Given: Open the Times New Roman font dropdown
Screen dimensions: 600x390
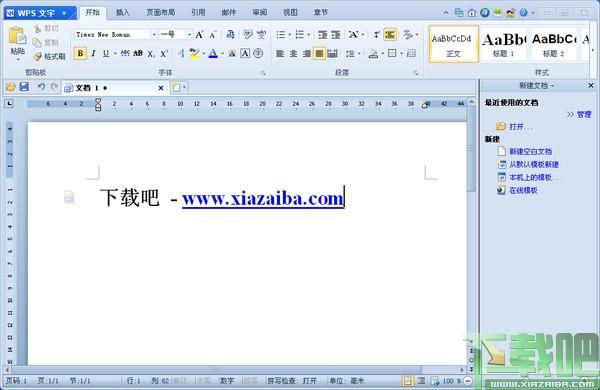Looking at the screenshot, I should tap(154, 35).
